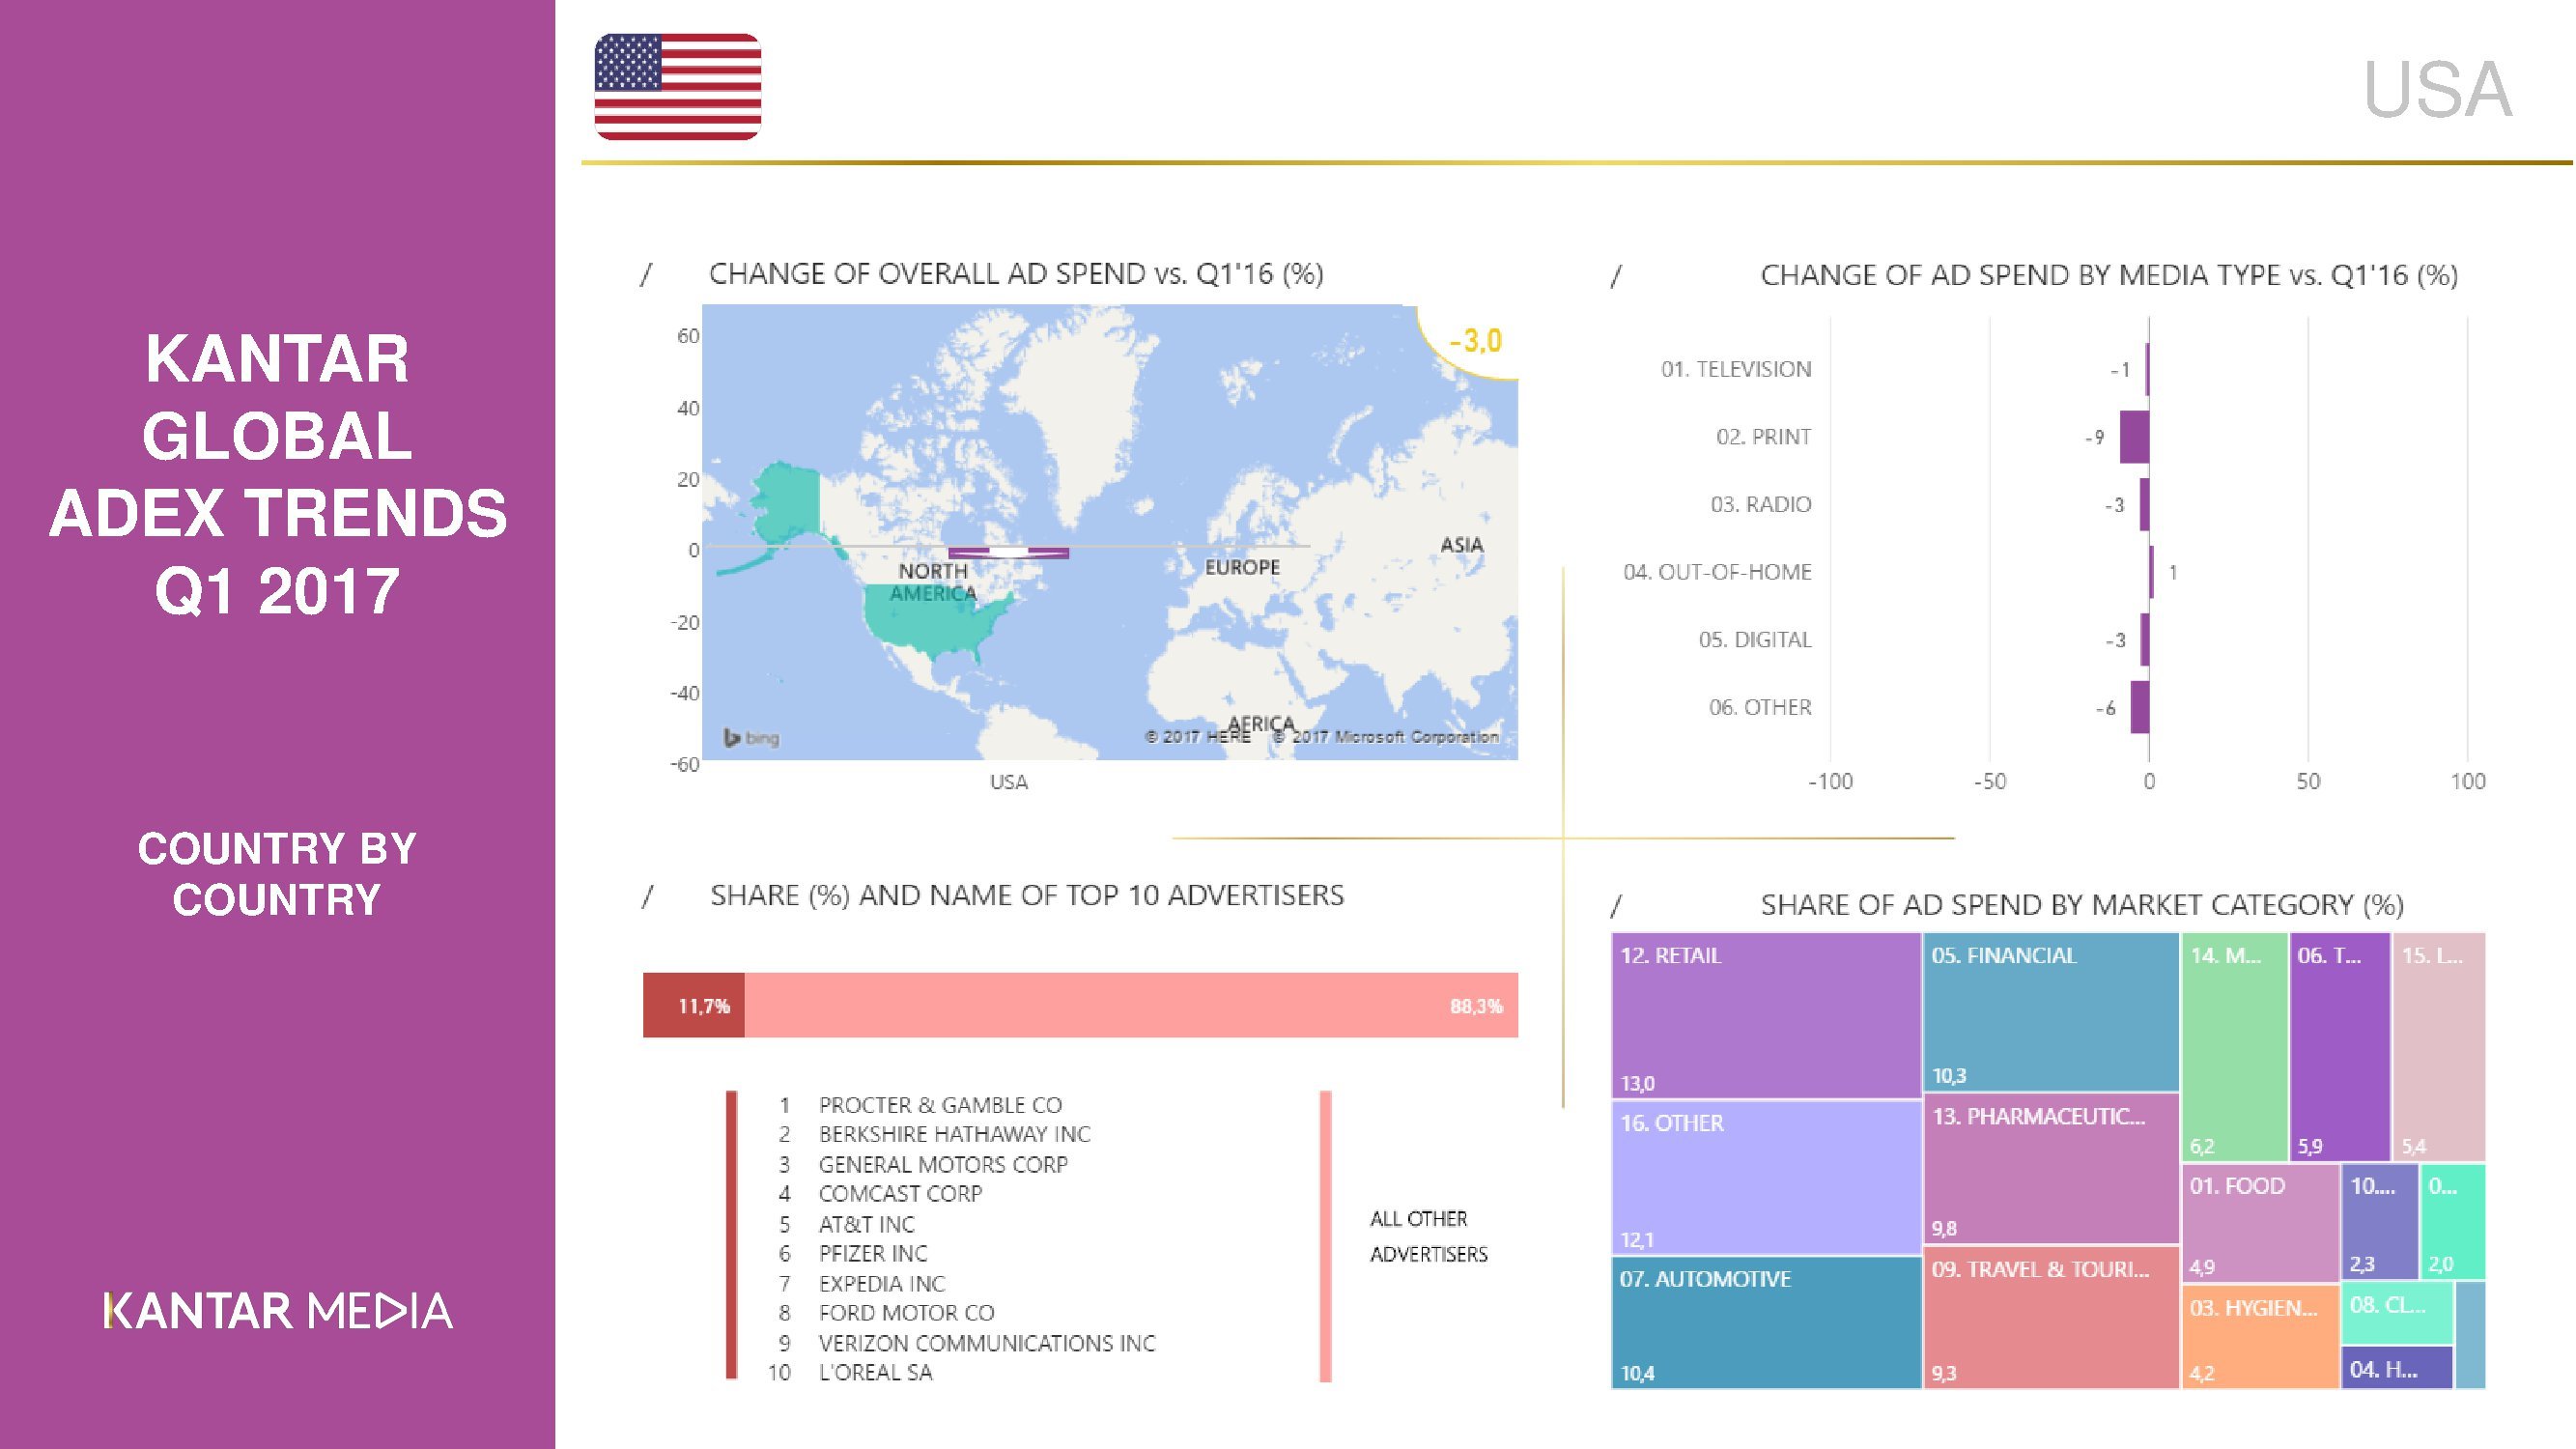The image size is (2576, 1449).
Task: Click the 02. PRINT label
Action: pos(1764,437)
